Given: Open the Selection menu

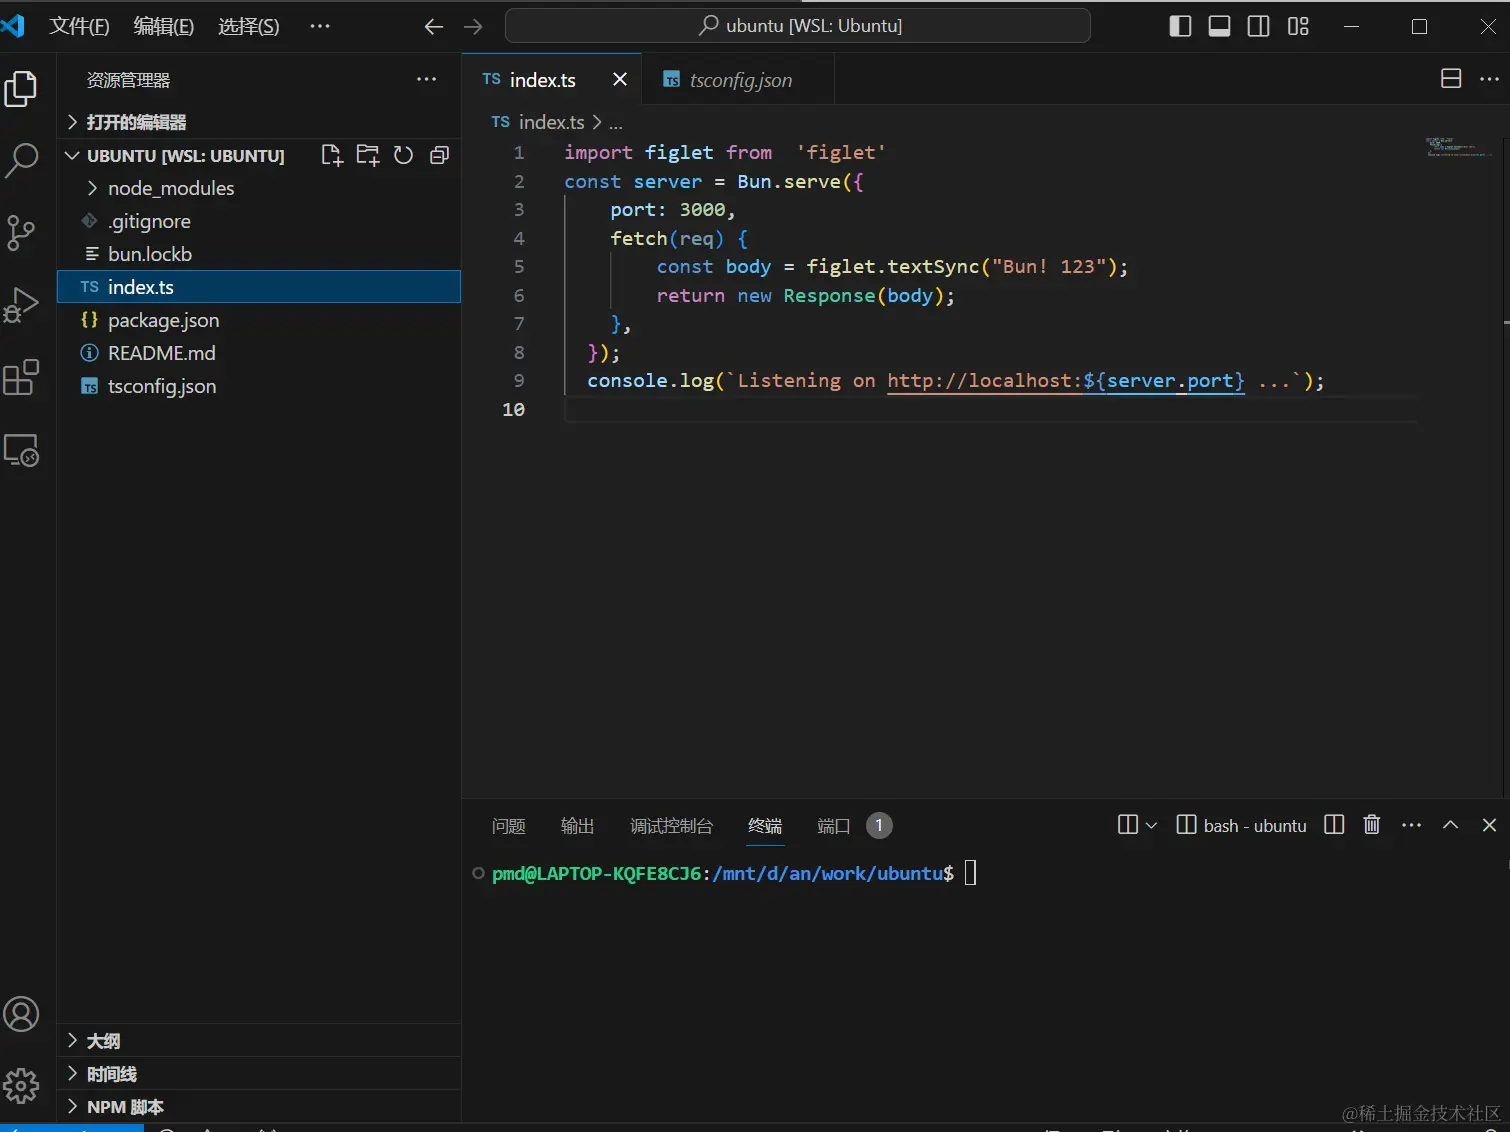Looking at the screenshot, I should click(249, 27).
